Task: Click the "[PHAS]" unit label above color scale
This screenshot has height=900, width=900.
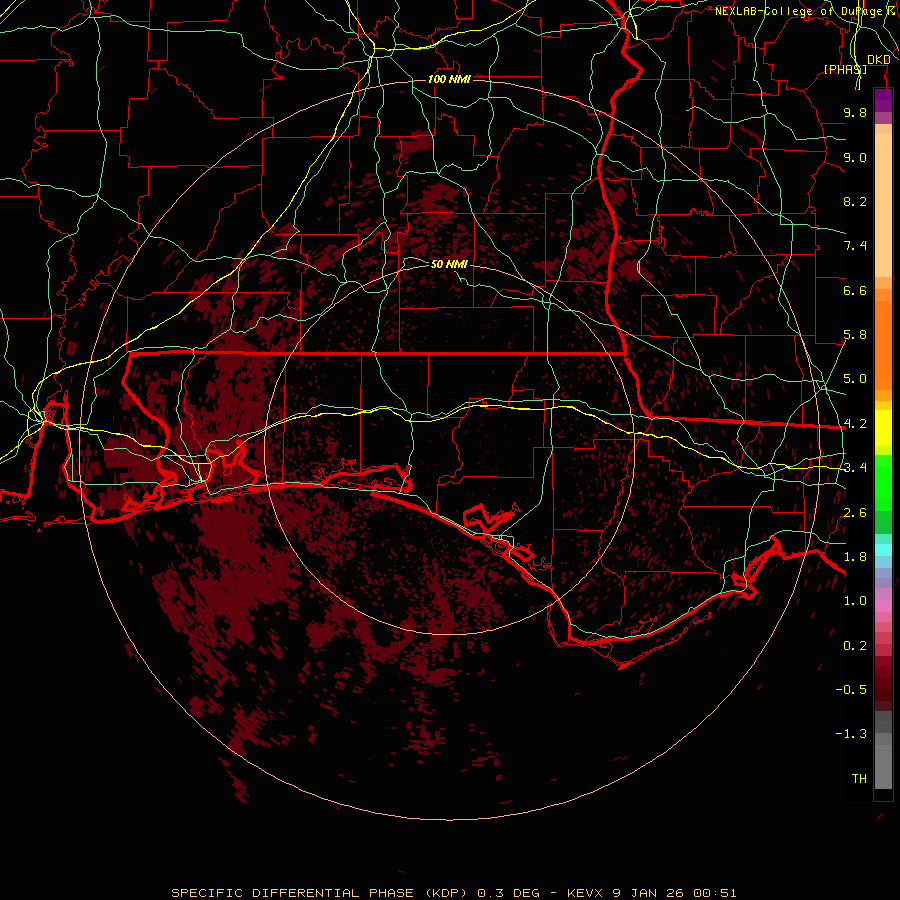Action: click(x=845, y=69)
